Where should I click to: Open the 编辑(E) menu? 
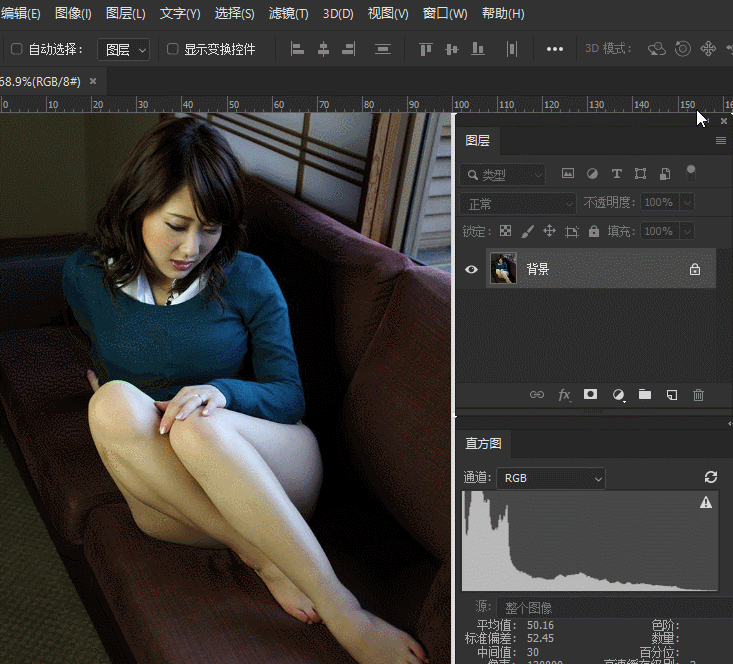tap(21, 14)
